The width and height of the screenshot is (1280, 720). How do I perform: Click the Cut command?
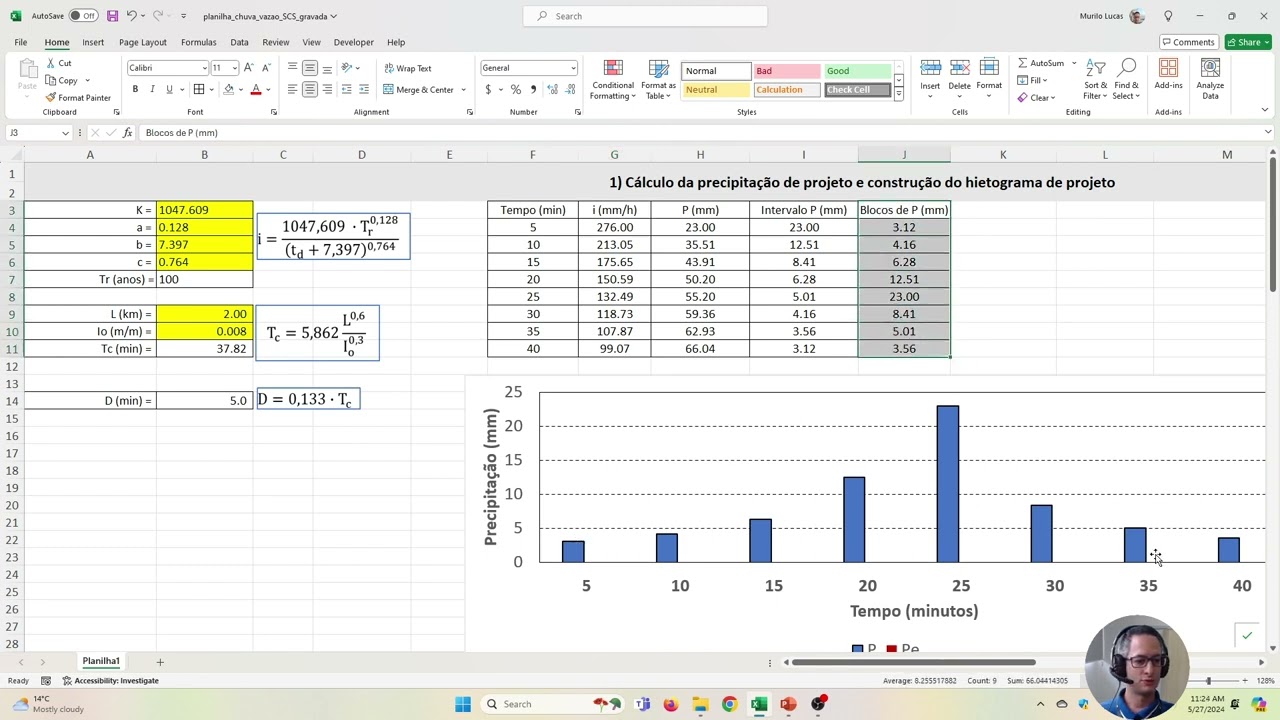(58, 63)
